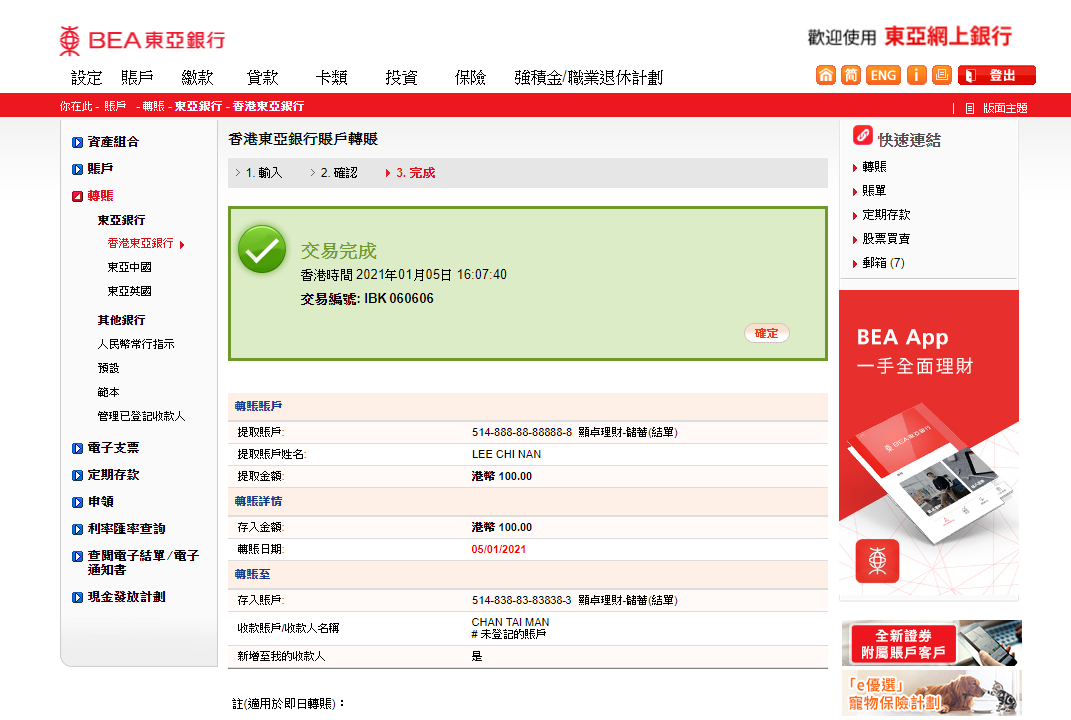Select 東亞中國 in the sidebar
Viewport: 1071px width, 720px height.
coord(129,267)
